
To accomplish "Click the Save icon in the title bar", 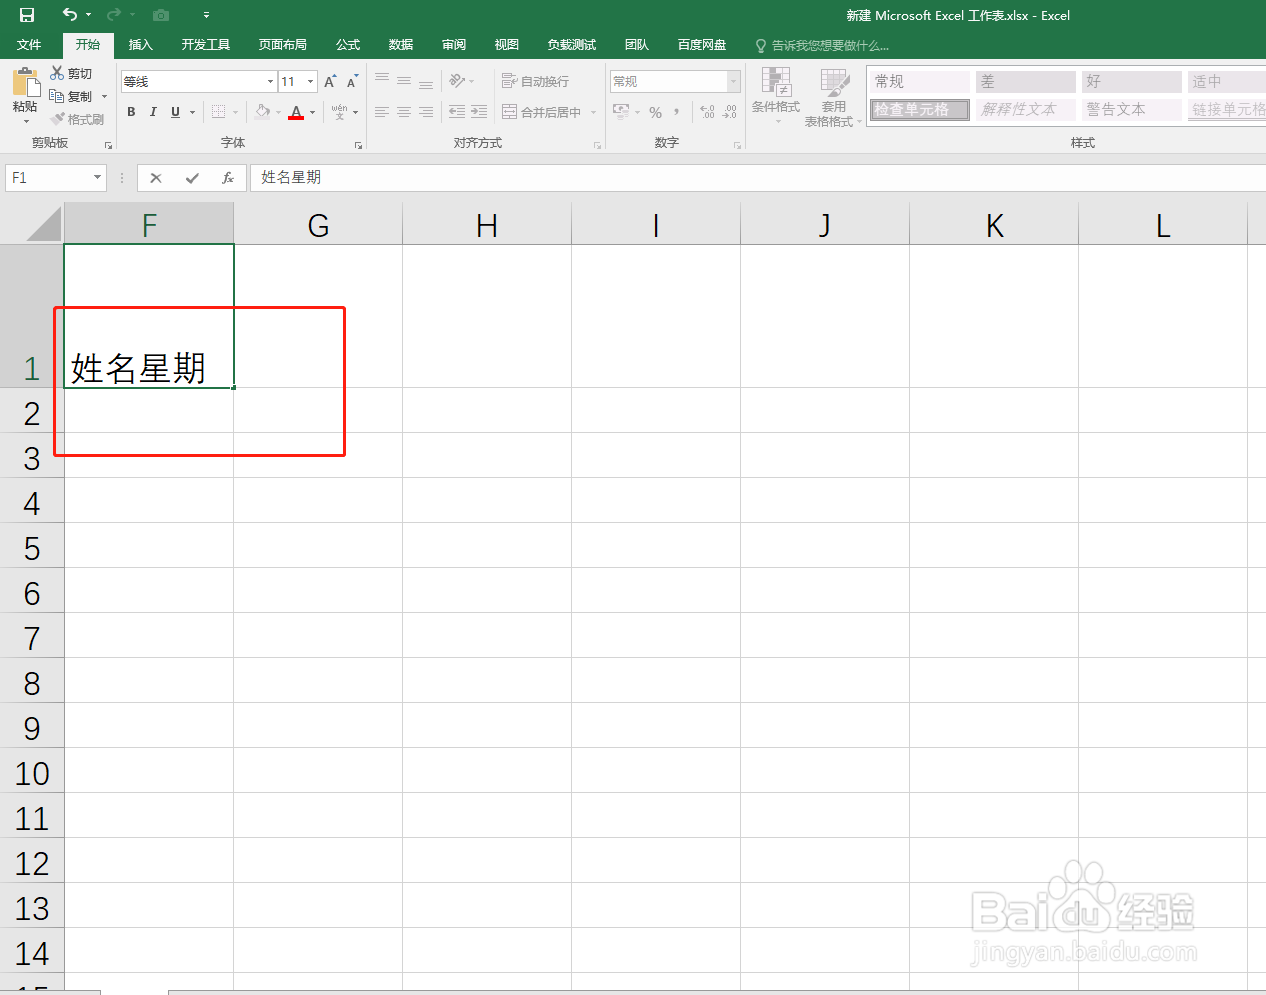I will pyautogui.click(x=27, y=15).
